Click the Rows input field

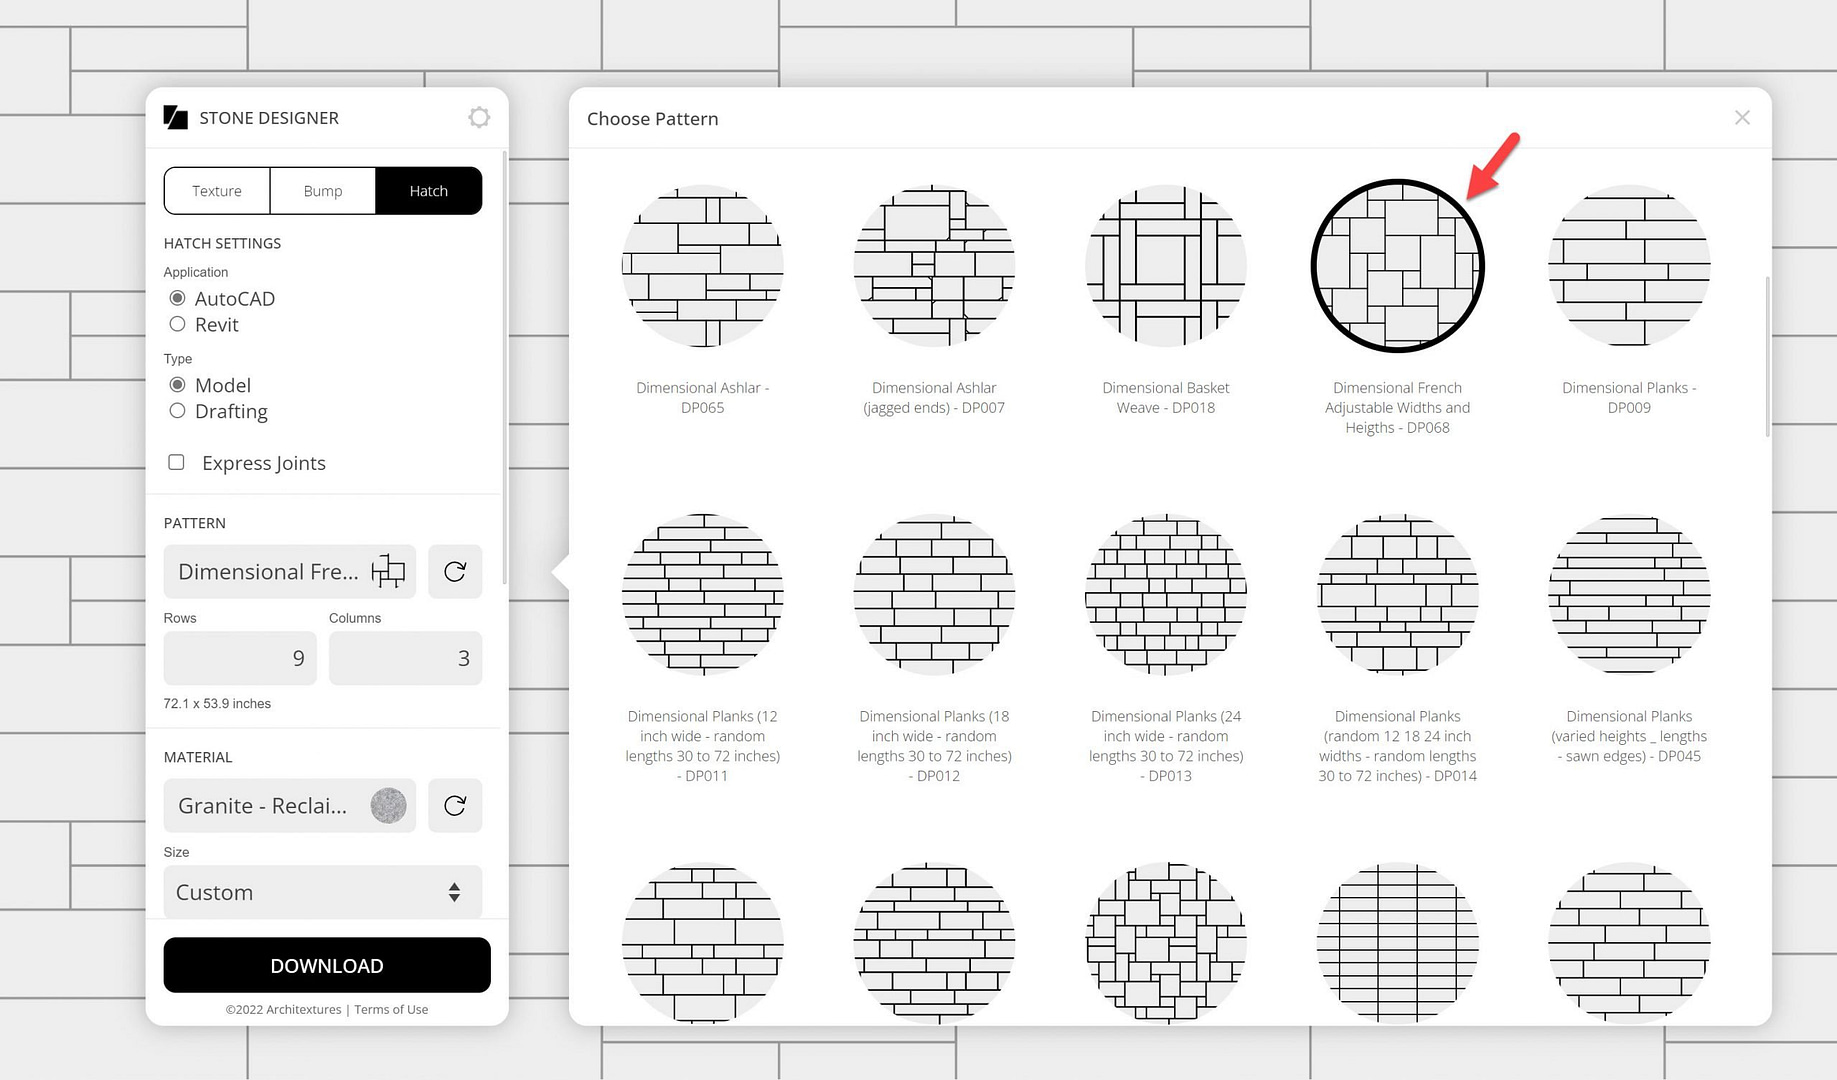[240, 658]
